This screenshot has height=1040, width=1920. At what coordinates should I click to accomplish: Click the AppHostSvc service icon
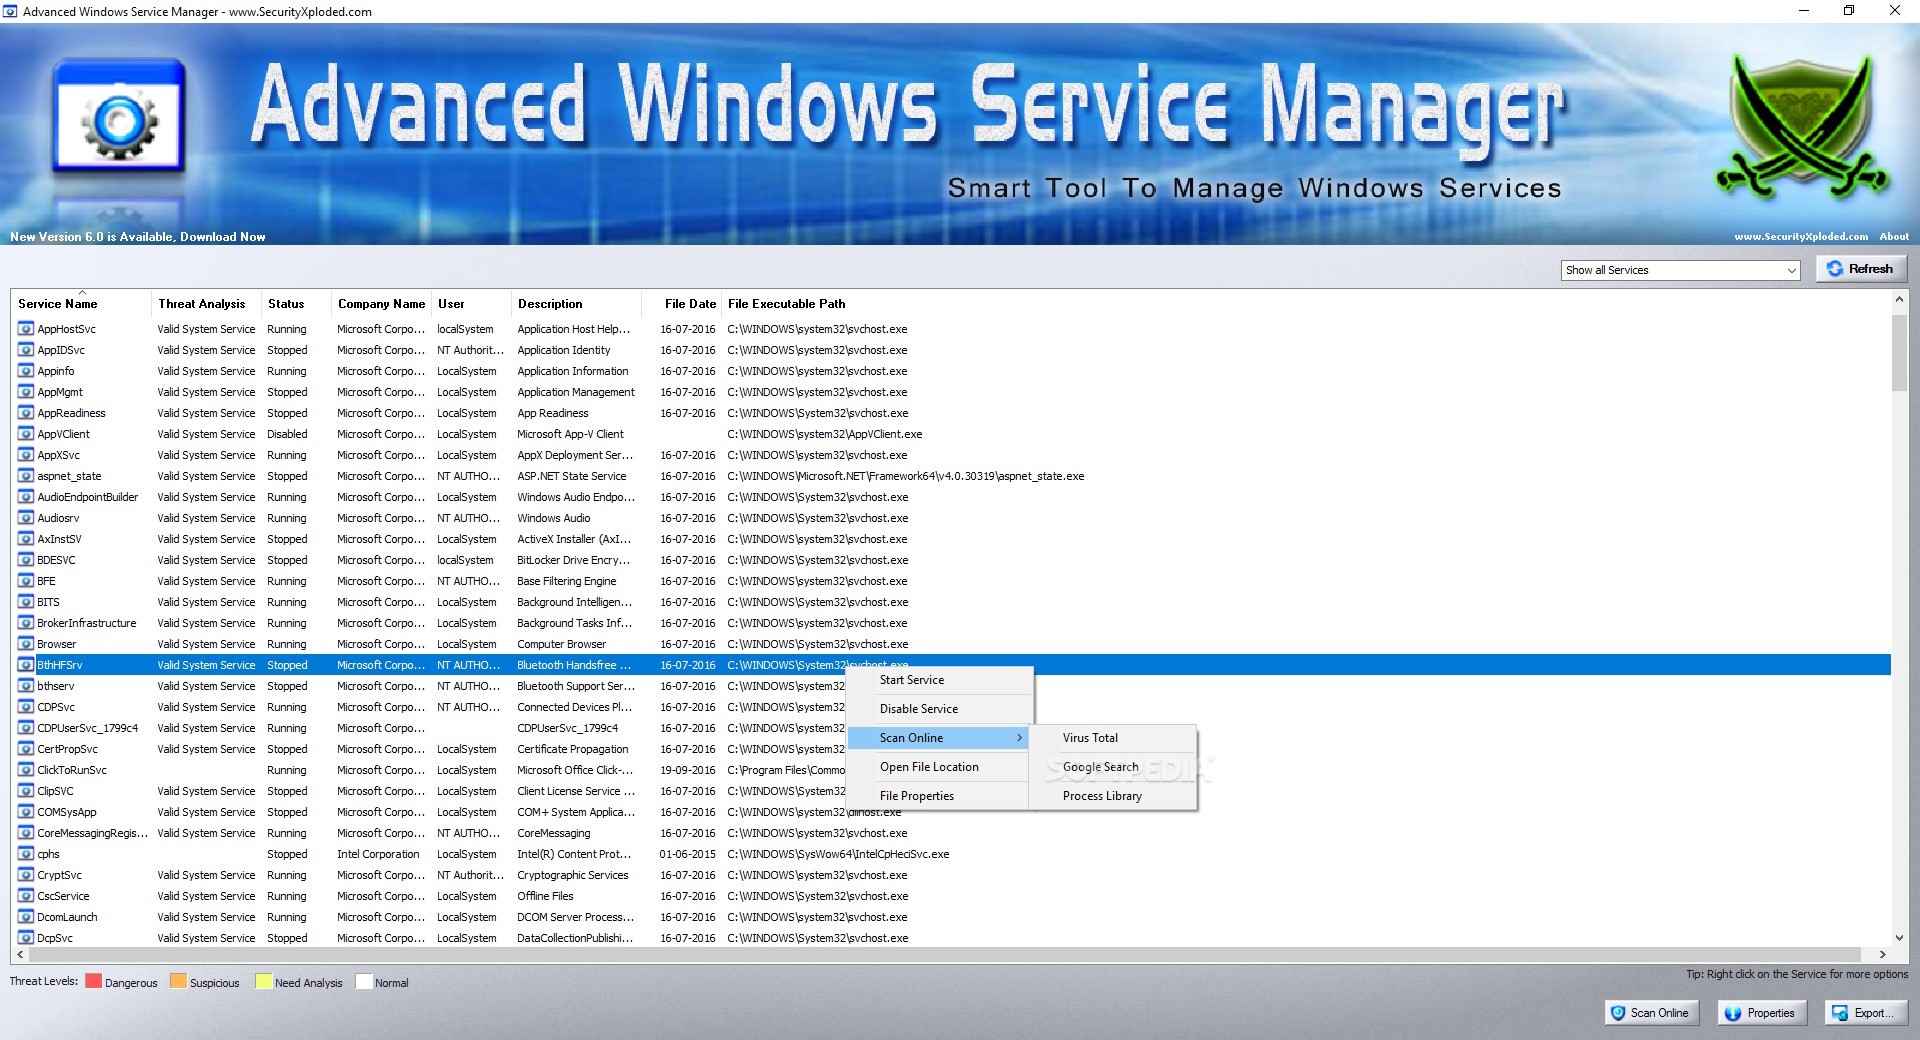pos(26,329)
